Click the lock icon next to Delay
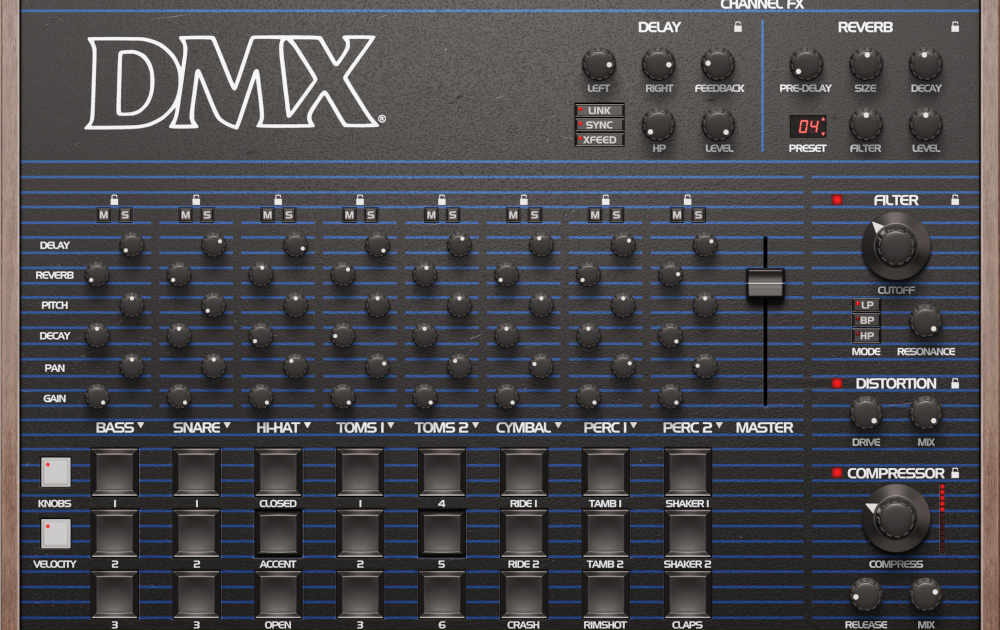This screenshot has height=630, width=1000. [x=738, y=27]
